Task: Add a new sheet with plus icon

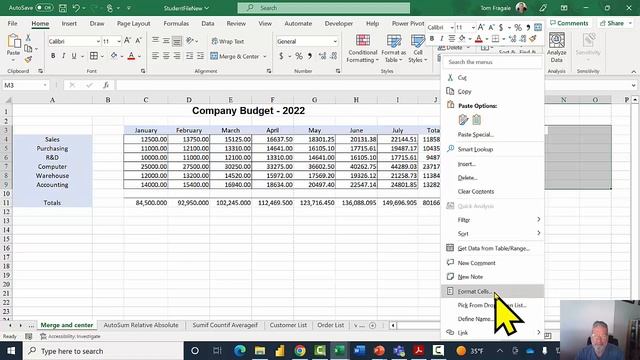Action: (x=372, y=325)
